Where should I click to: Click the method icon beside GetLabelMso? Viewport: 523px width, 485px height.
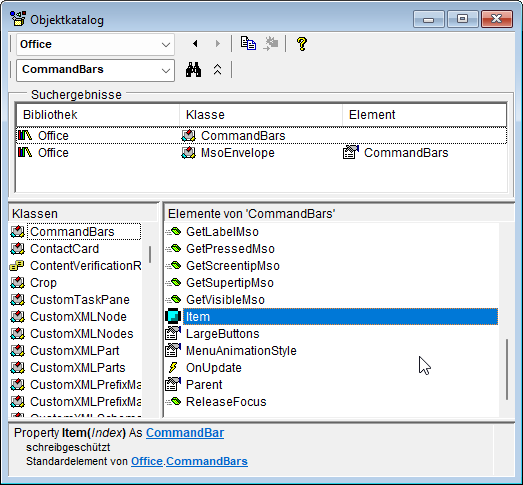[x=173, y=231]
